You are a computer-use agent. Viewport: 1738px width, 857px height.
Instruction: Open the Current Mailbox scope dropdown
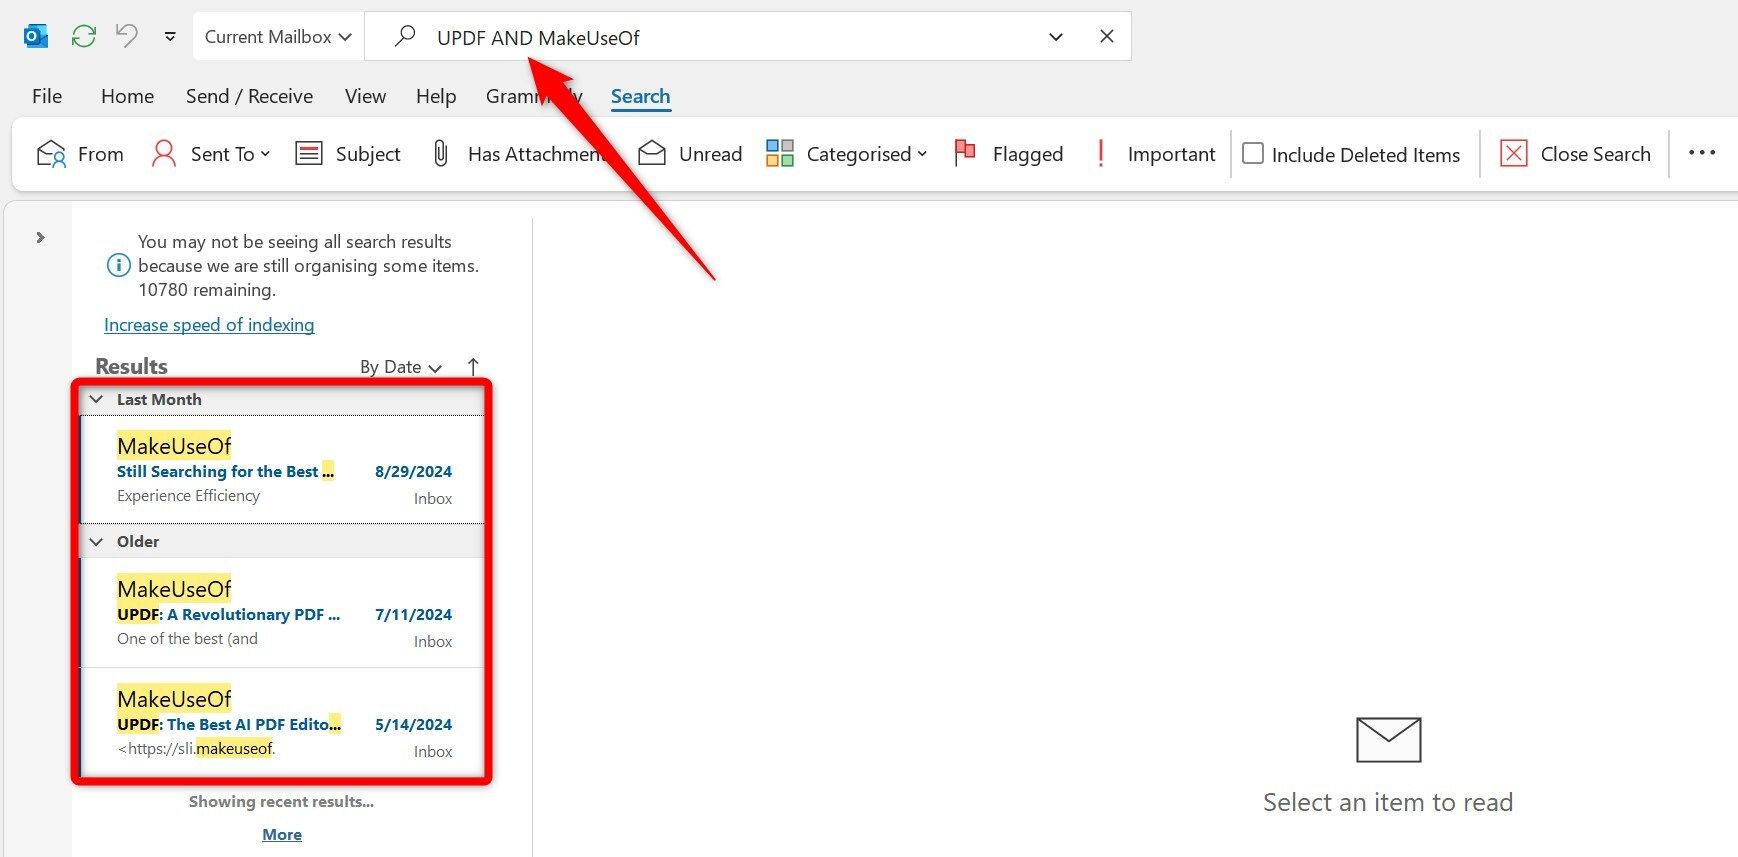click(278, 37)
